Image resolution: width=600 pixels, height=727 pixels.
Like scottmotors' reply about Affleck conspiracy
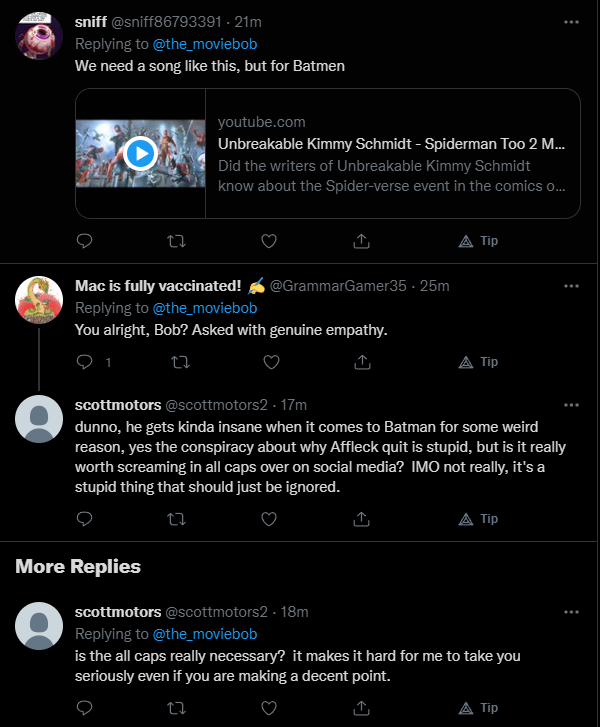pyautogui.click(x=268, y=519)
